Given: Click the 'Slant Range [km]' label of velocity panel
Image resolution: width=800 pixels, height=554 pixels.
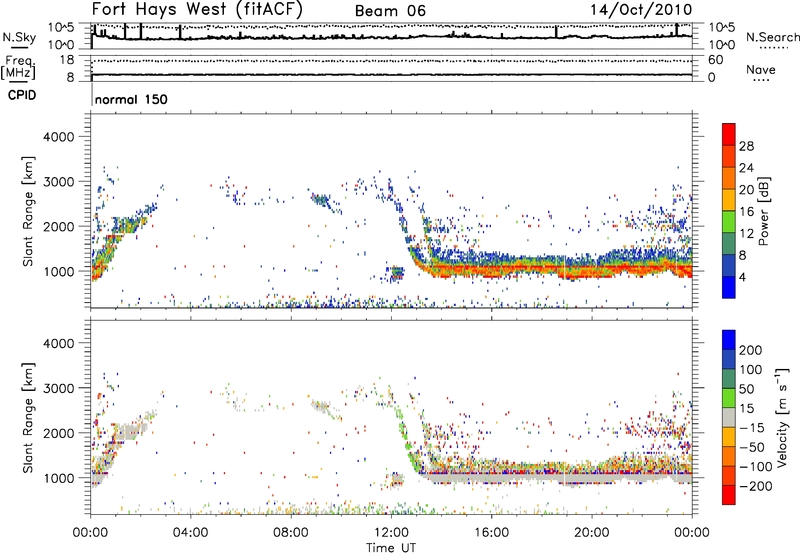Looking at the screenshot, I should tap(28, 417).
